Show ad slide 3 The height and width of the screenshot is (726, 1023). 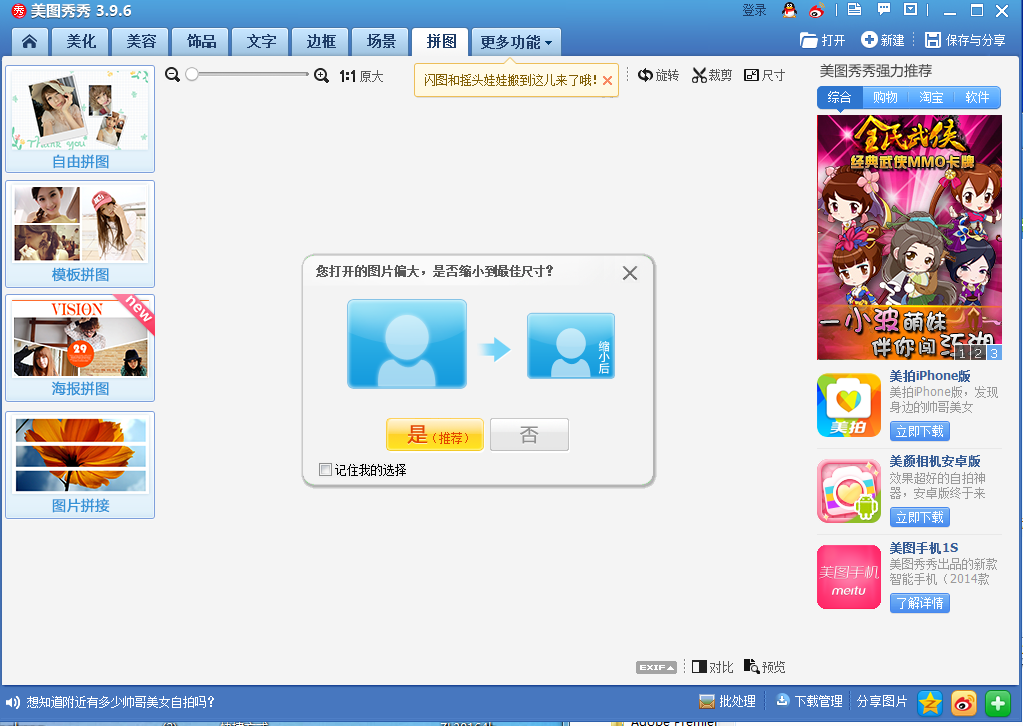pos(994,354)
